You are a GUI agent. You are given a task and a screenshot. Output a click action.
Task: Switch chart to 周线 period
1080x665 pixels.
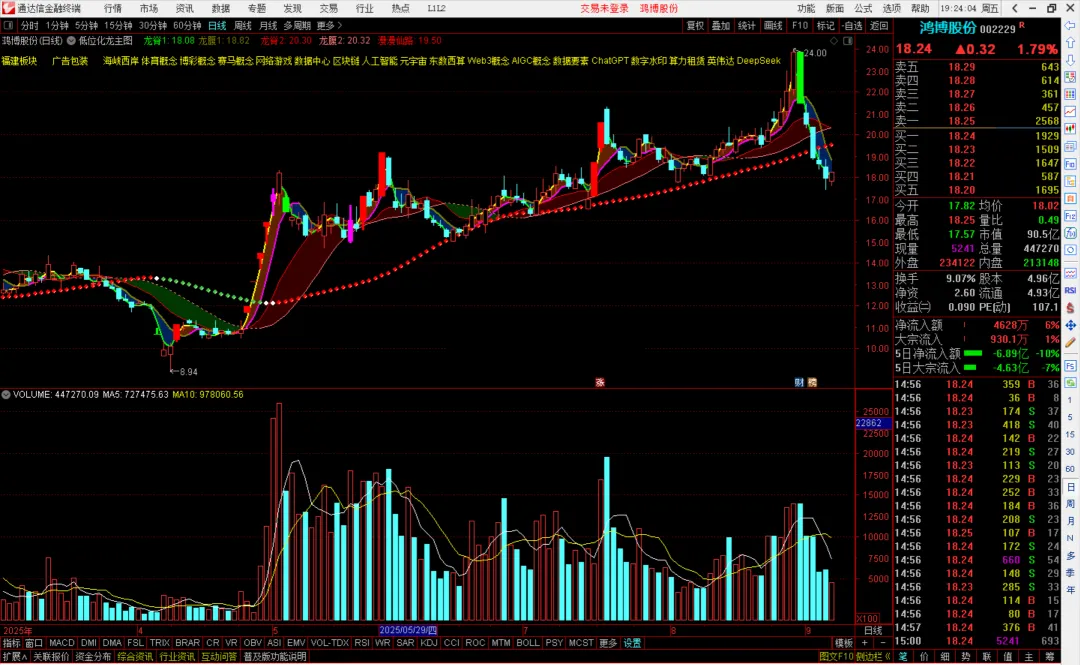[242, 25]
